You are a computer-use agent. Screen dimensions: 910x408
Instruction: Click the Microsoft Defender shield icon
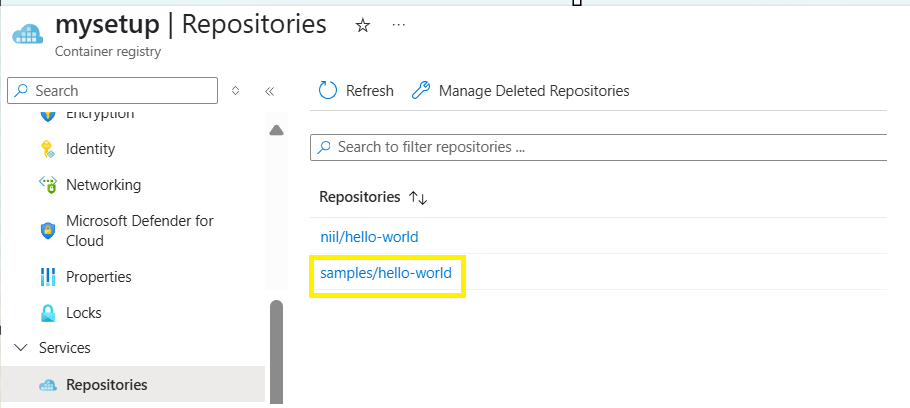coord(48,230)
